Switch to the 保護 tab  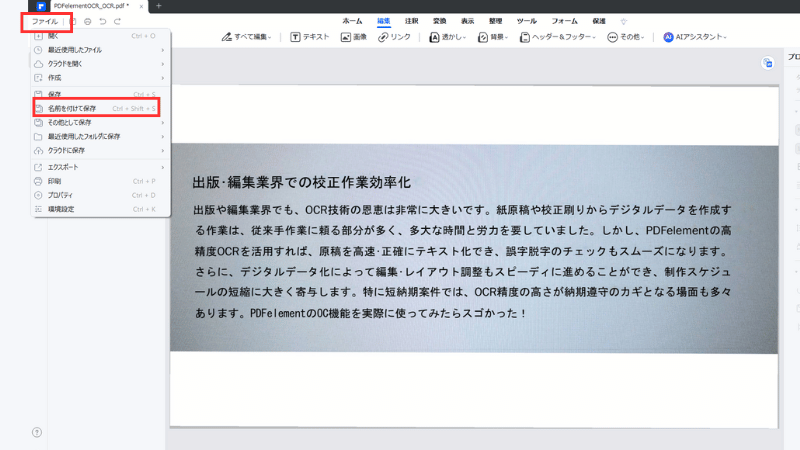click(x=599, y=21)
